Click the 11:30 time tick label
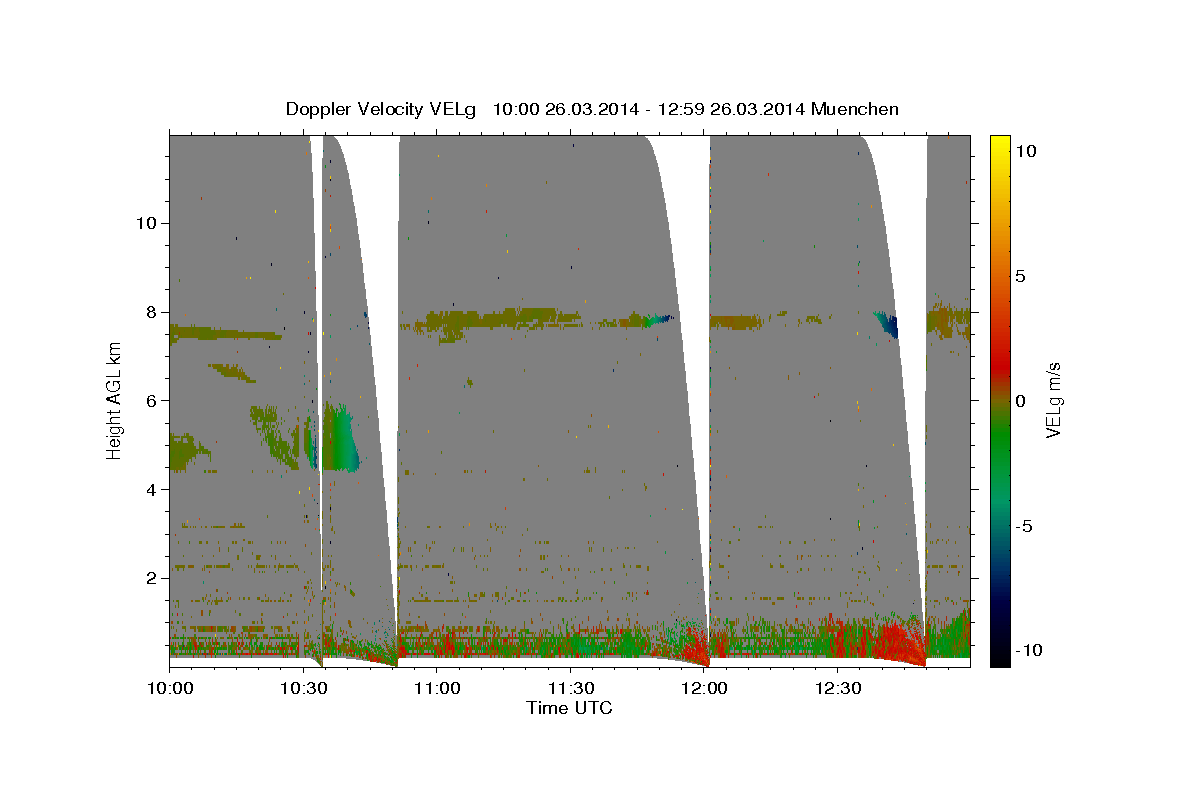The image size is (1200, 800). coord(569,689)
